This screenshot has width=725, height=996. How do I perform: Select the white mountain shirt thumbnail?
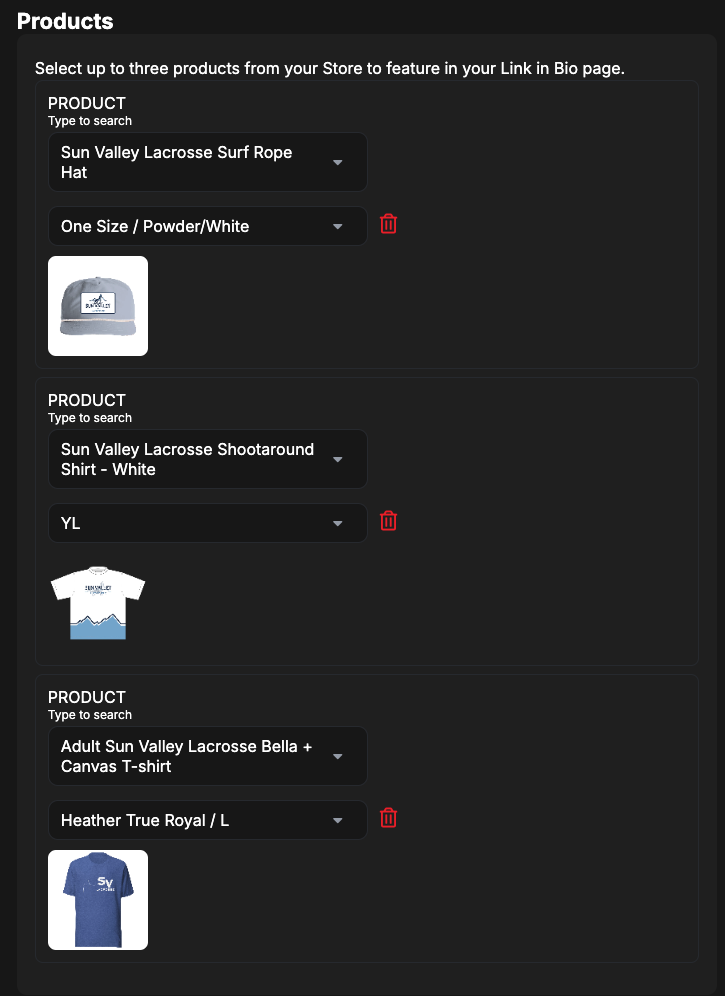tap(98, 603)
